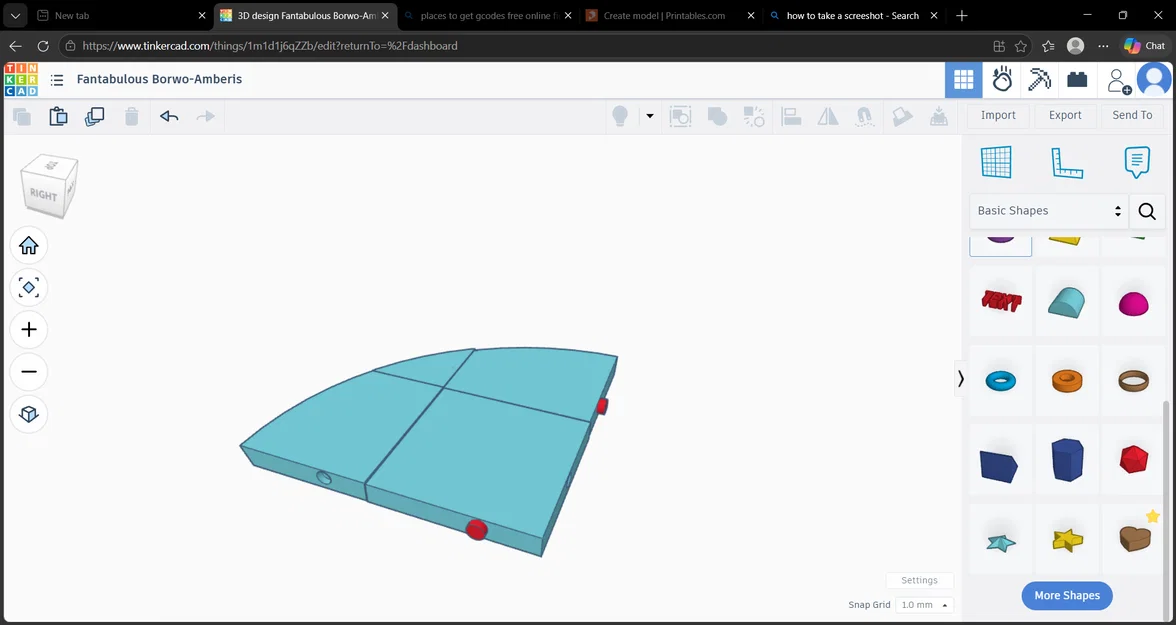Open the visibility options dropdown arrow
This screenshot has height=625, width=1176.
(650, 116)
